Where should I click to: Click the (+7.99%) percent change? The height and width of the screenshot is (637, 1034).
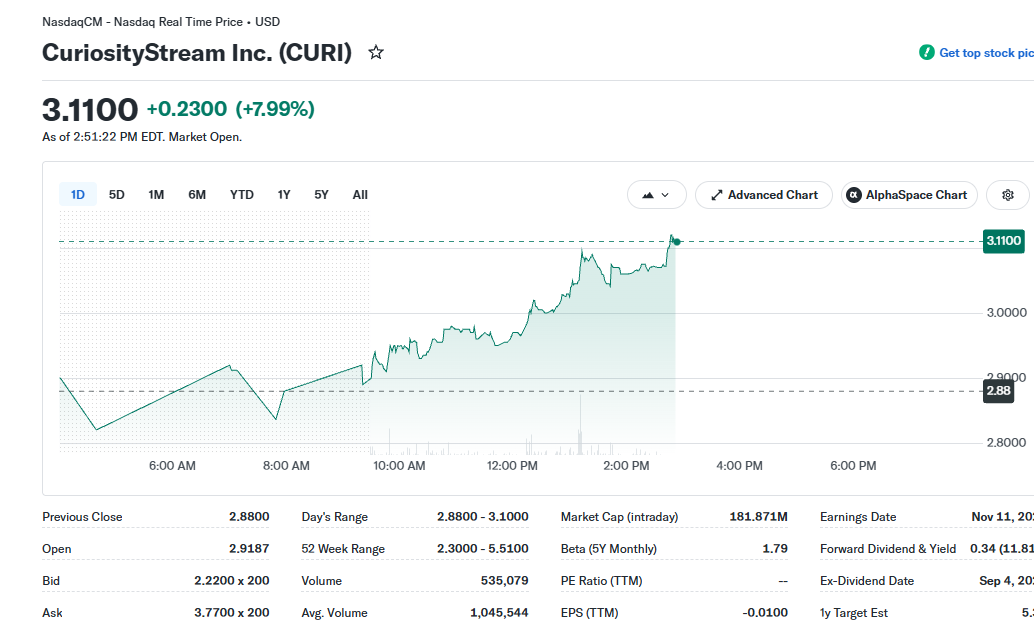[x=275, y=109]
